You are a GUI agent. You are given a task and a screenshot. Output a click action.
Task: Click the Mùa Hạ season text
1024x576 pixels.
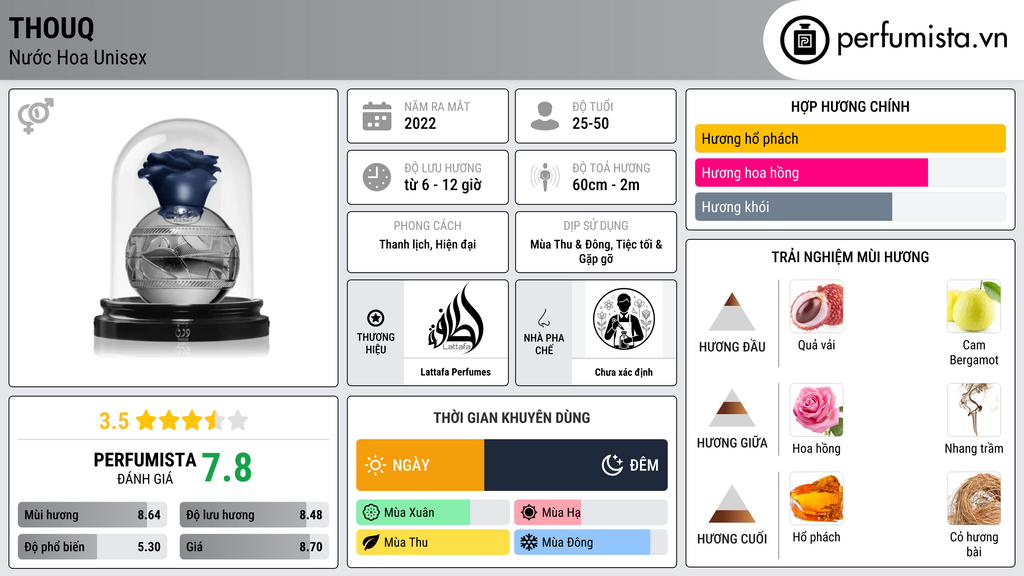[x=561, y=513]
